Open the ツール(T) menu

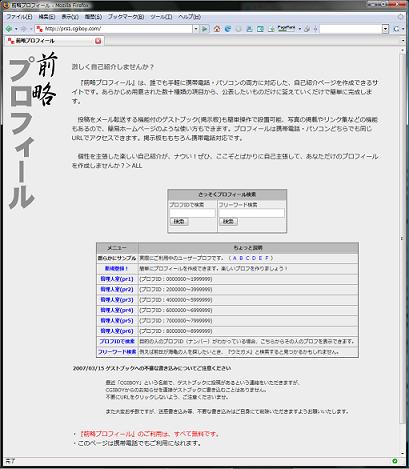click(x=161, y=17)
